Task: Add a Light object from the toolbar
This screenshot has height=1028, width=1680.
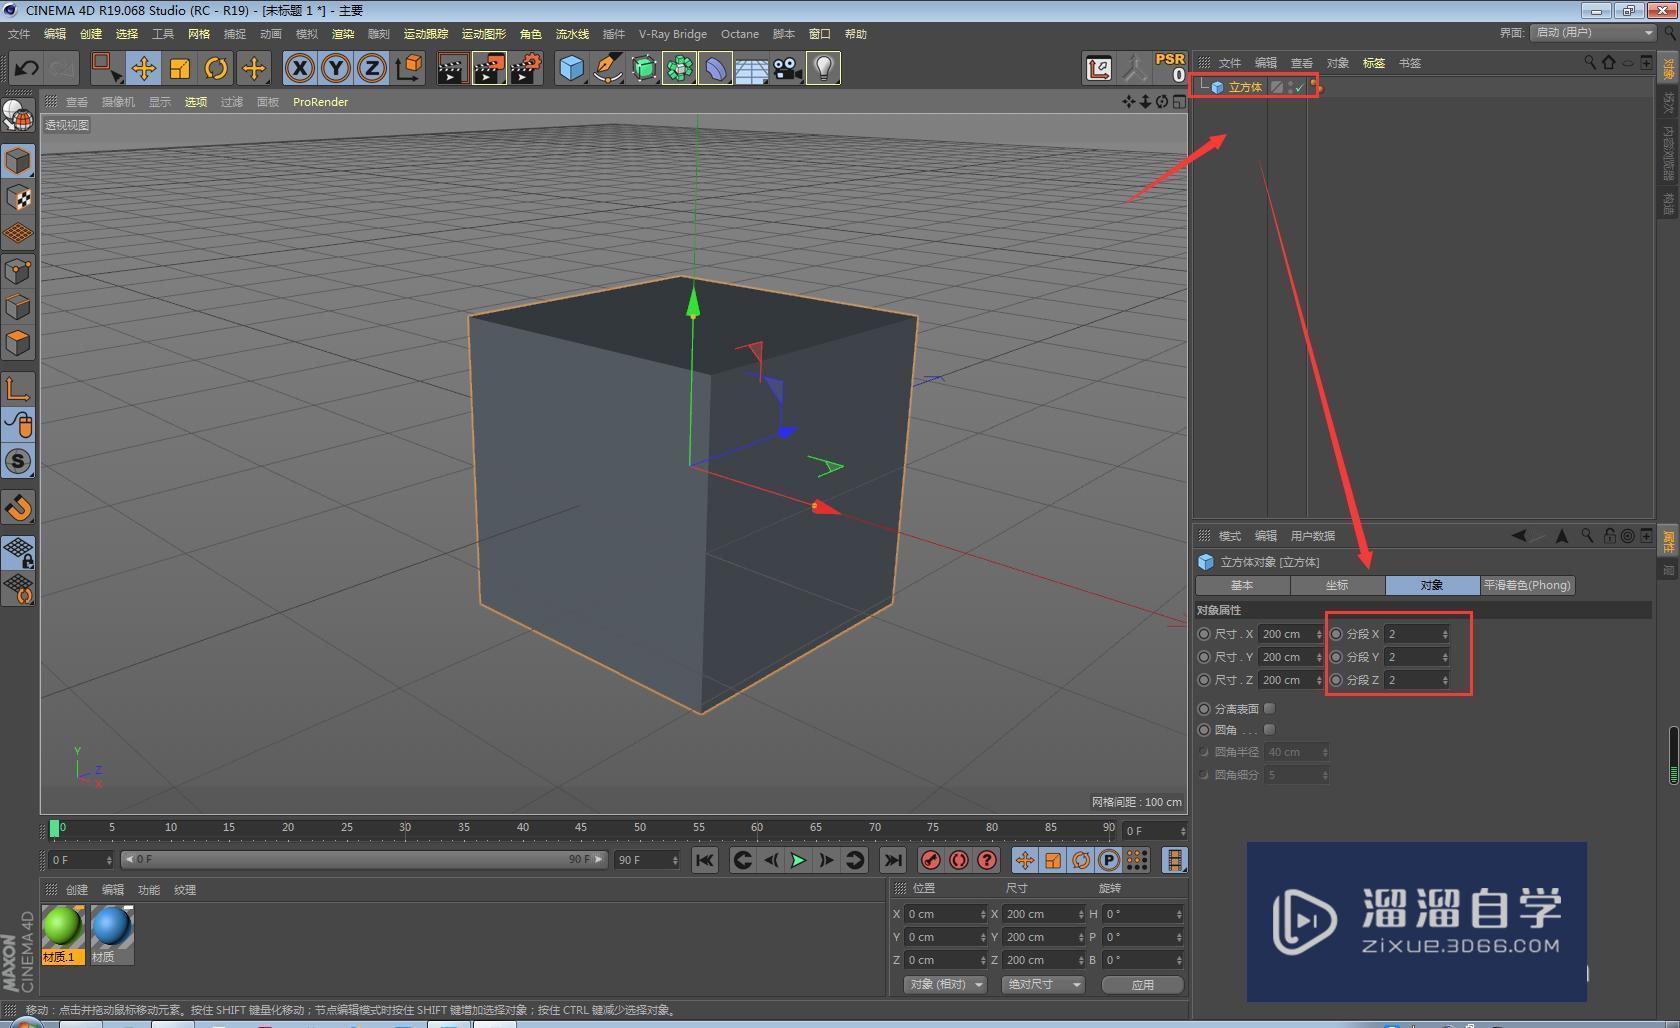Action: pyautogui.click(x=822, y=68)
